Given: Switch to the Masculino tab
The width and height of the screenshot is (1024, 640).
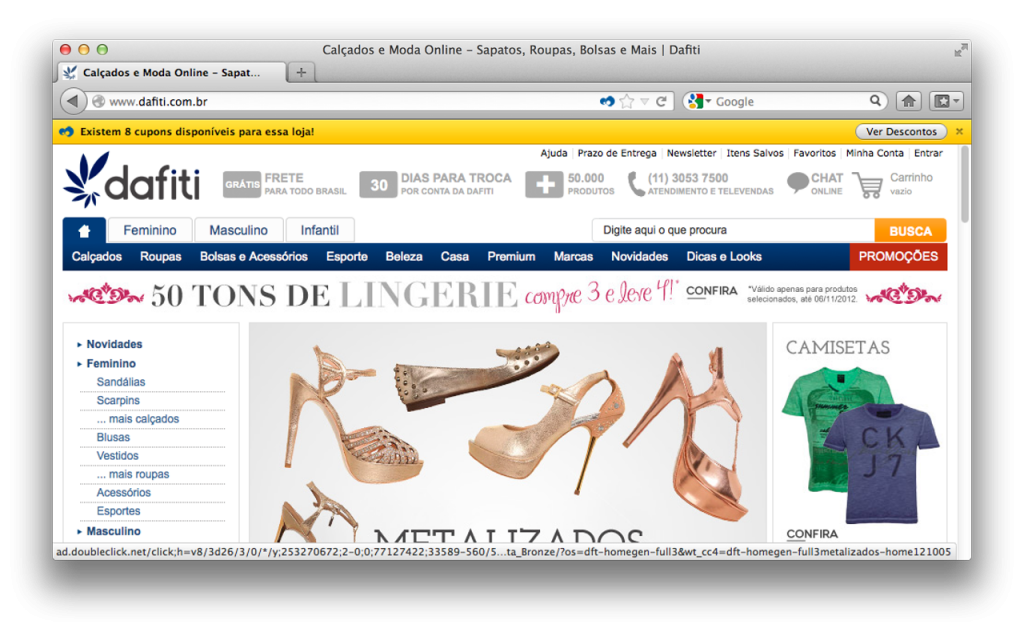Looking at the screenshot, I should tap(238, 231).
